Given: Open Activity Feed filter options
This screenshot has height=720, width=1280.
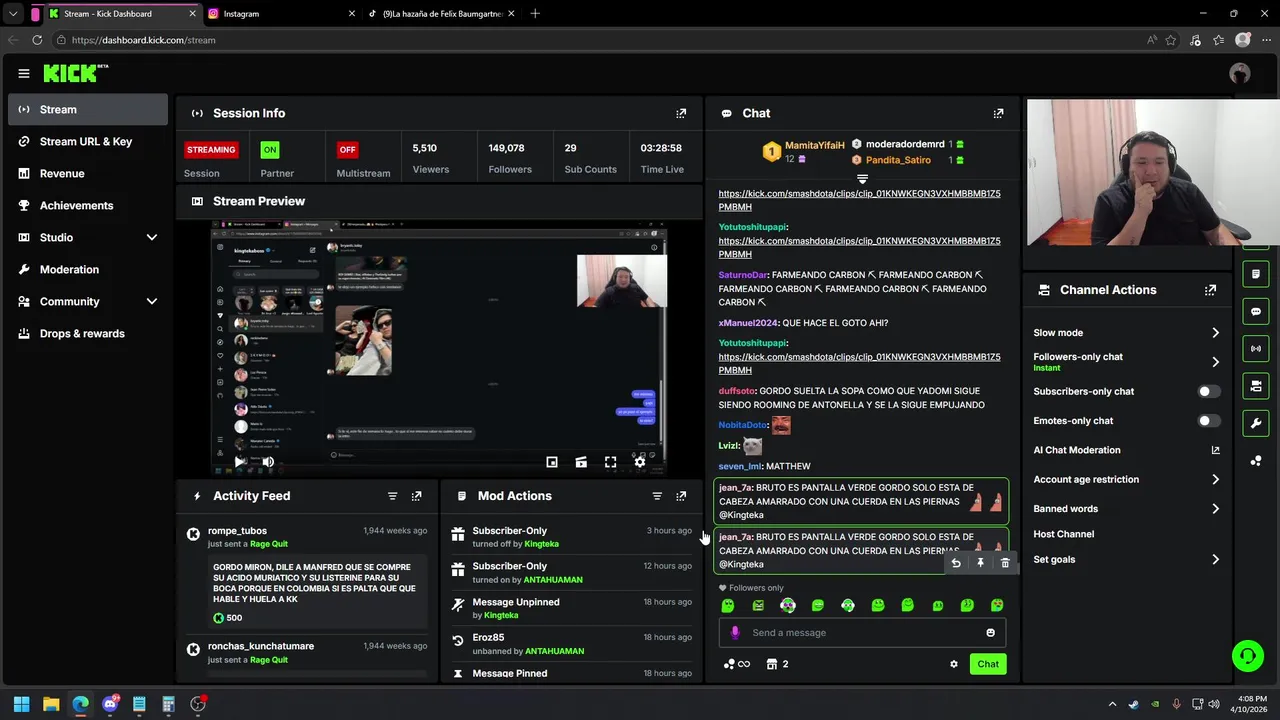Looking at the screenshot, I should [x=392, y=496].
